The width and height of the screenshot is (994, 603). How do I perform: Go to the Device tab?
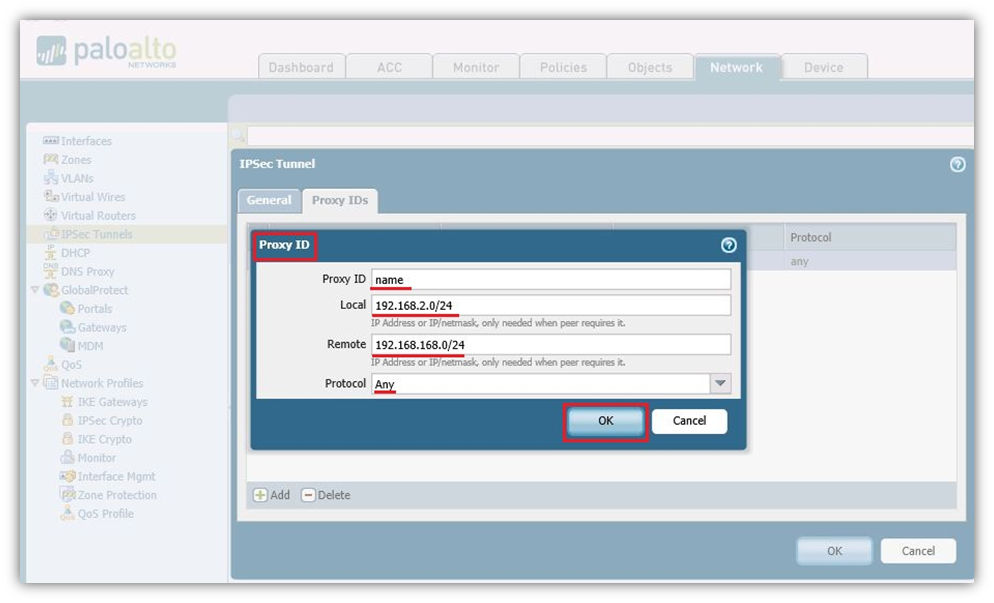[x=823, y=67]
